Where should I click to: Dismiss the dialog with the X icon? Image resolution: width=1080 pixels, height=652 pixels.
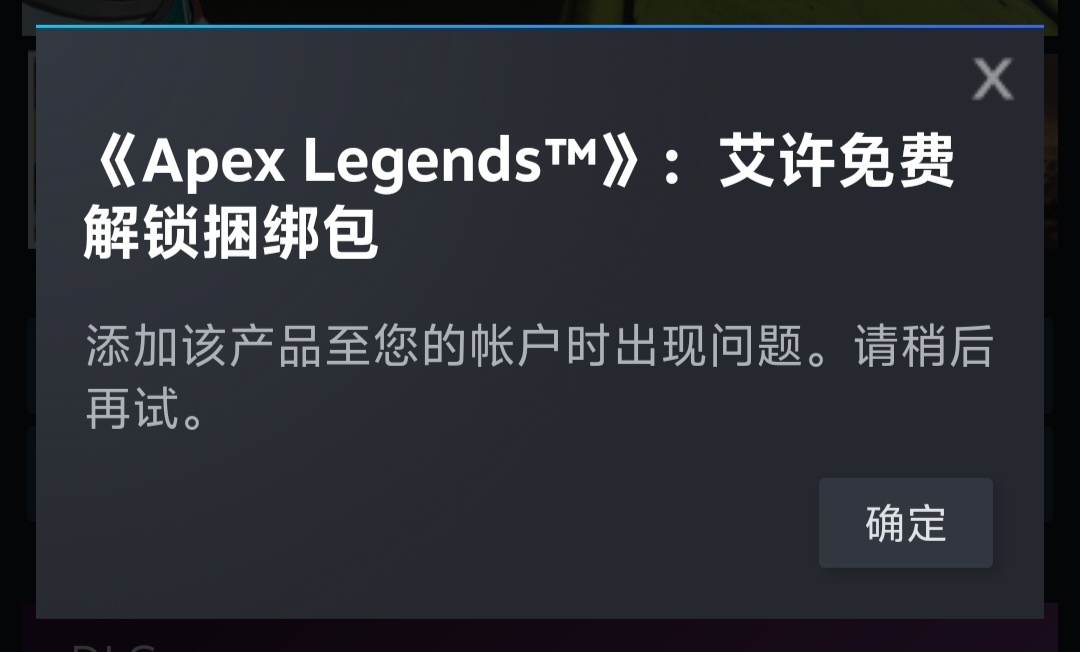[993, 78]
